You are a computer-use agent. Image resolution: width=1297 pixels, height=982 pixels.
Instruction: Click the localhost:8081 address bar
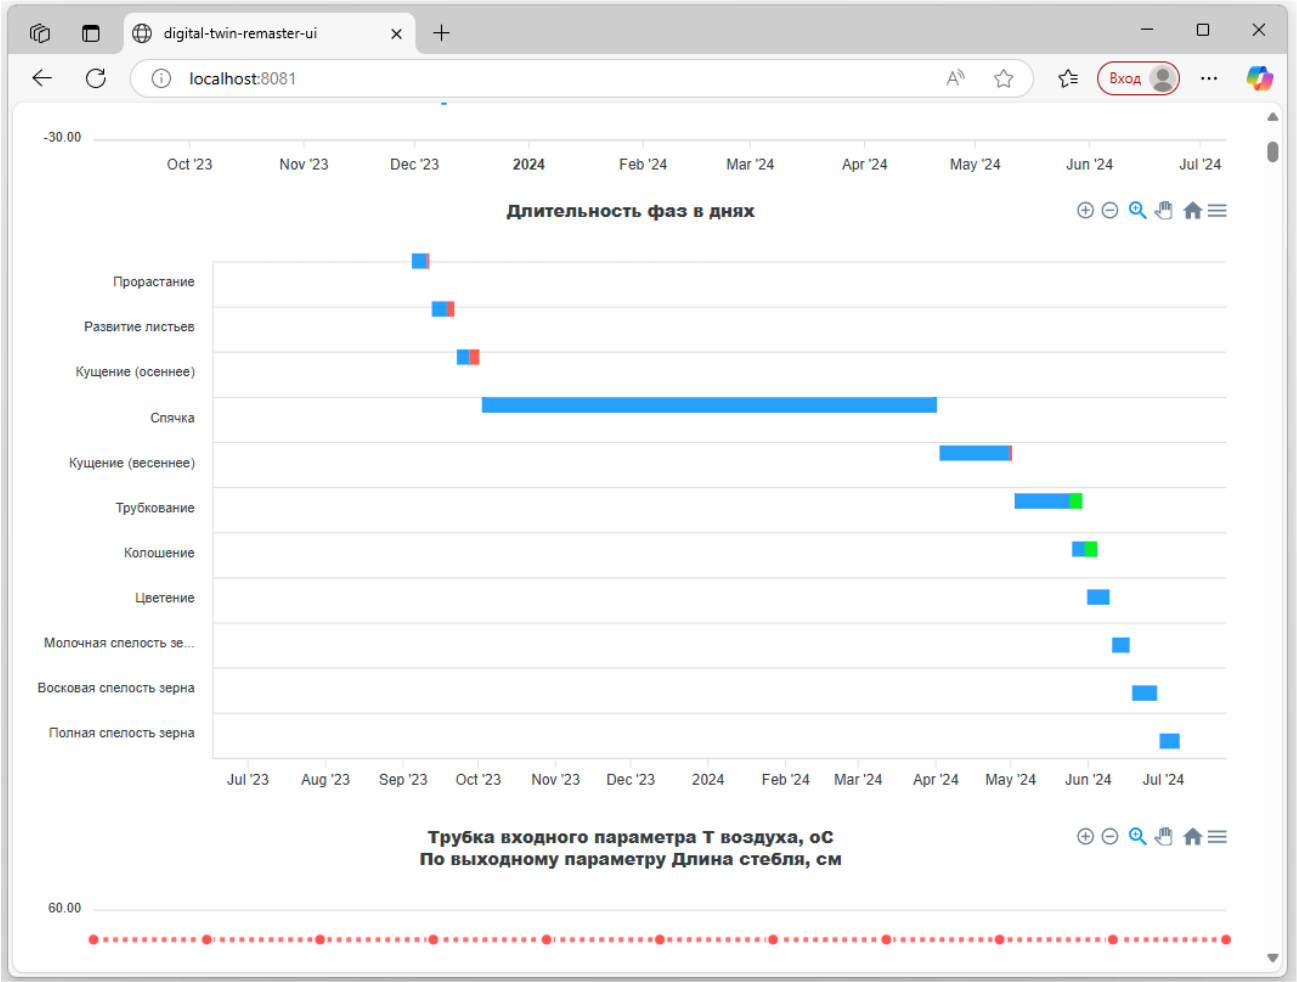click(550, 78)
